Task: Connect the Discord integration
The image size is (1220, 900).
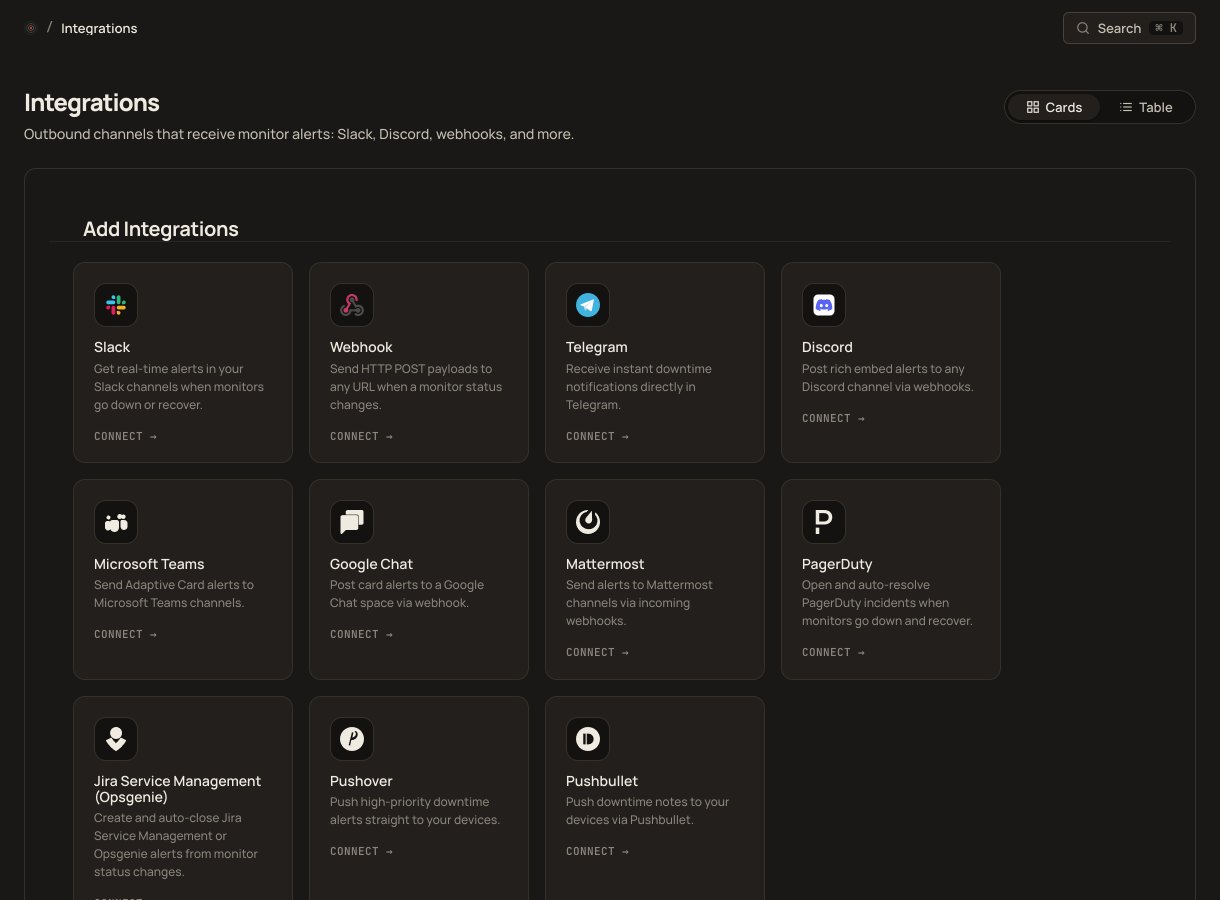Action: [x=834, y=418]
